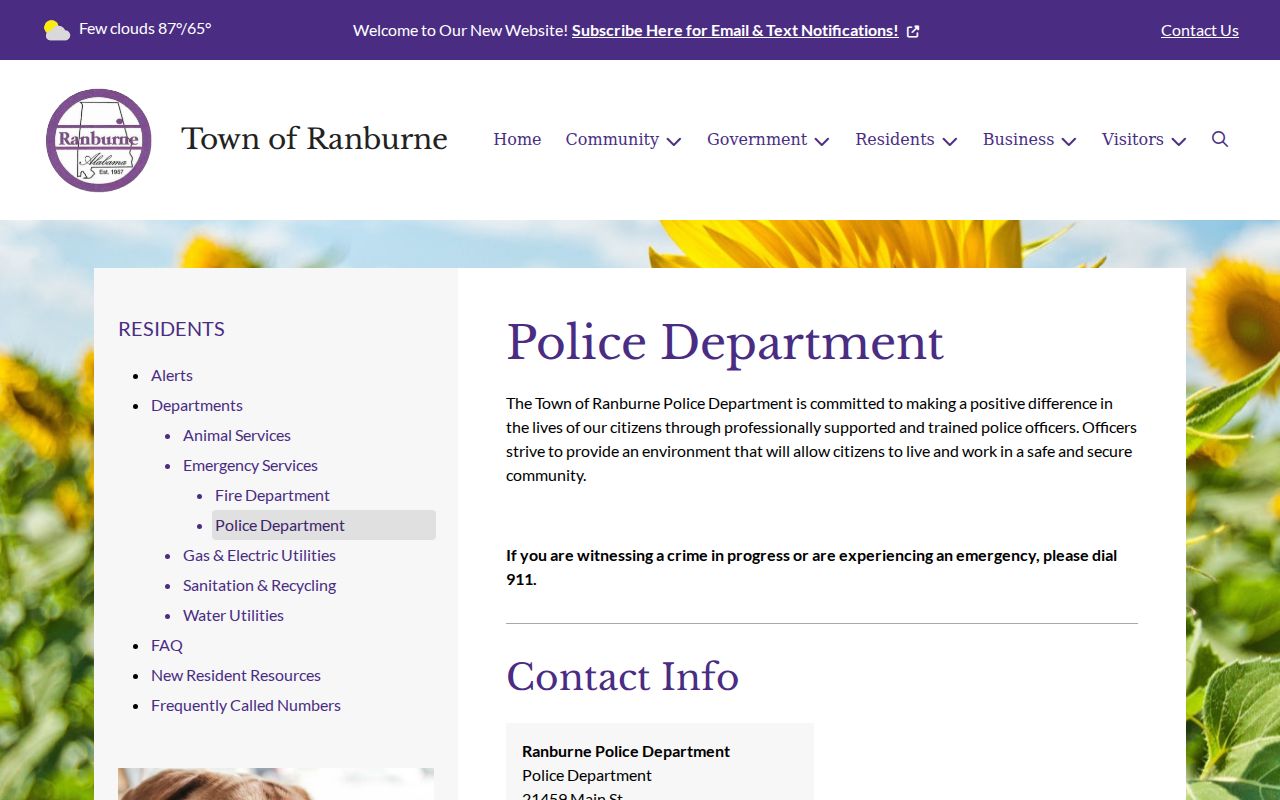The width and height of the screenshot is (1280, 800).
Task: Click the Few clouds 87°/65° weather text
Action: click(x=145, y=28)
